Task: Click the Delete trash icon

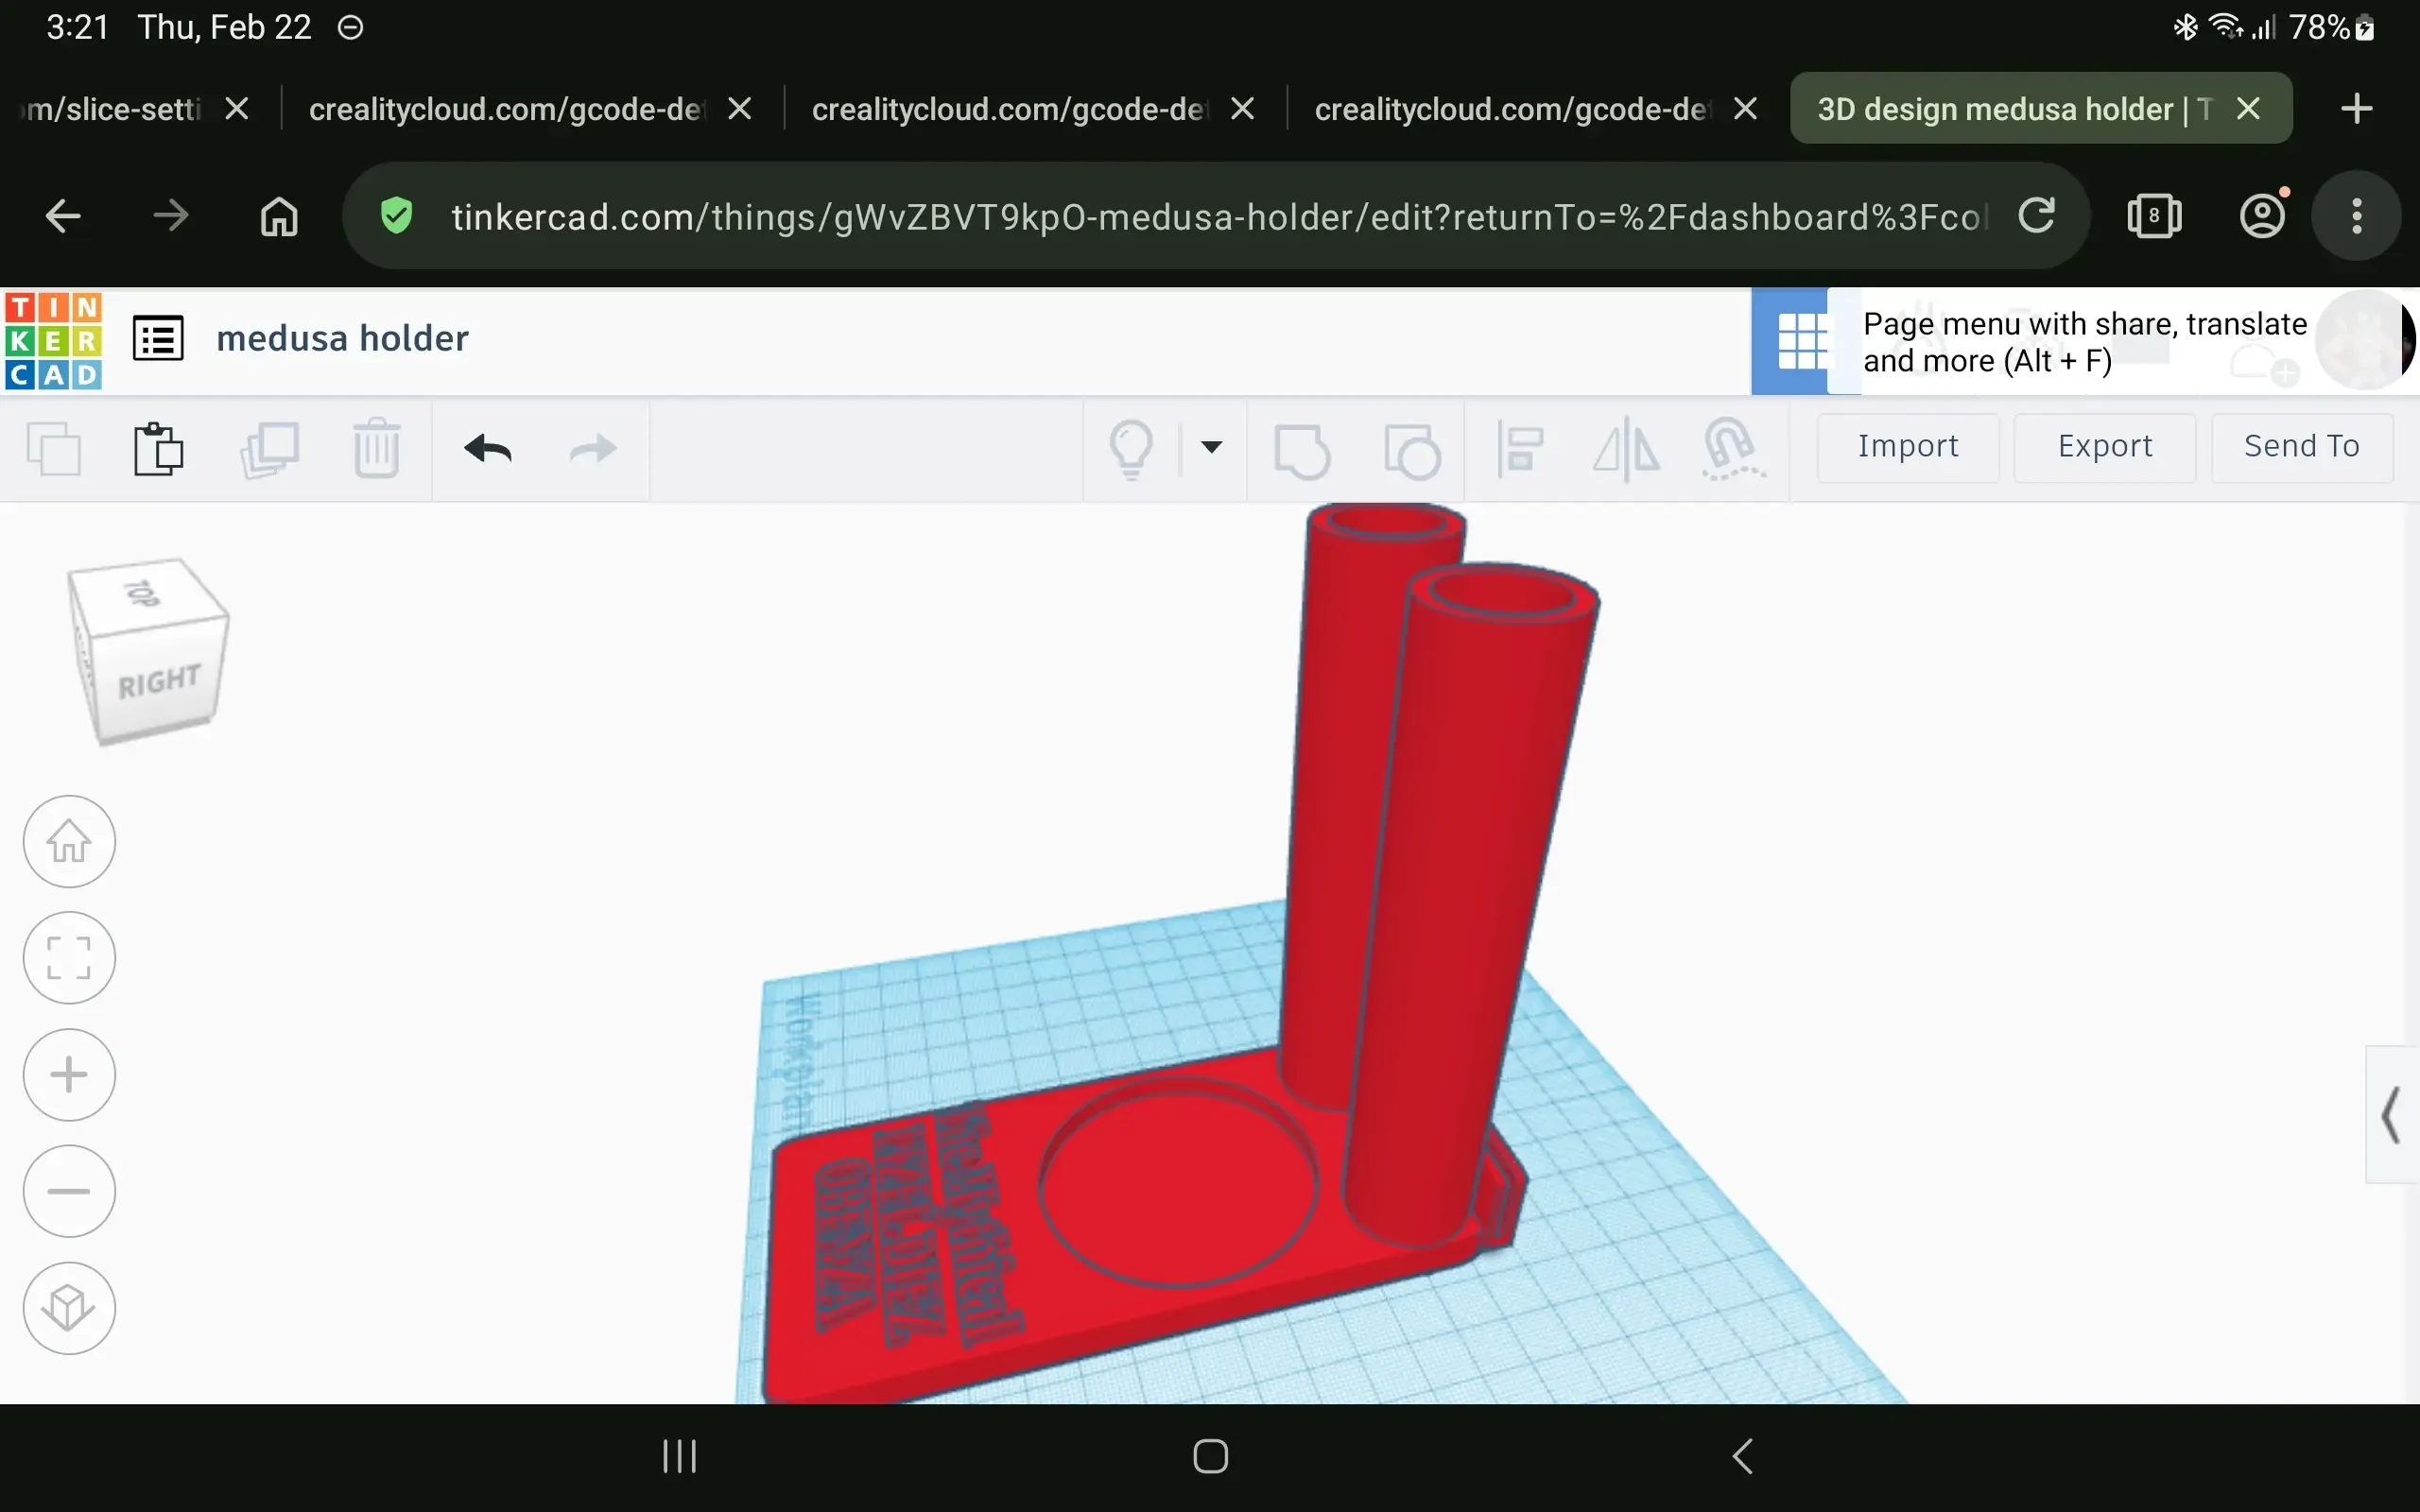Action: pos(377,449)
